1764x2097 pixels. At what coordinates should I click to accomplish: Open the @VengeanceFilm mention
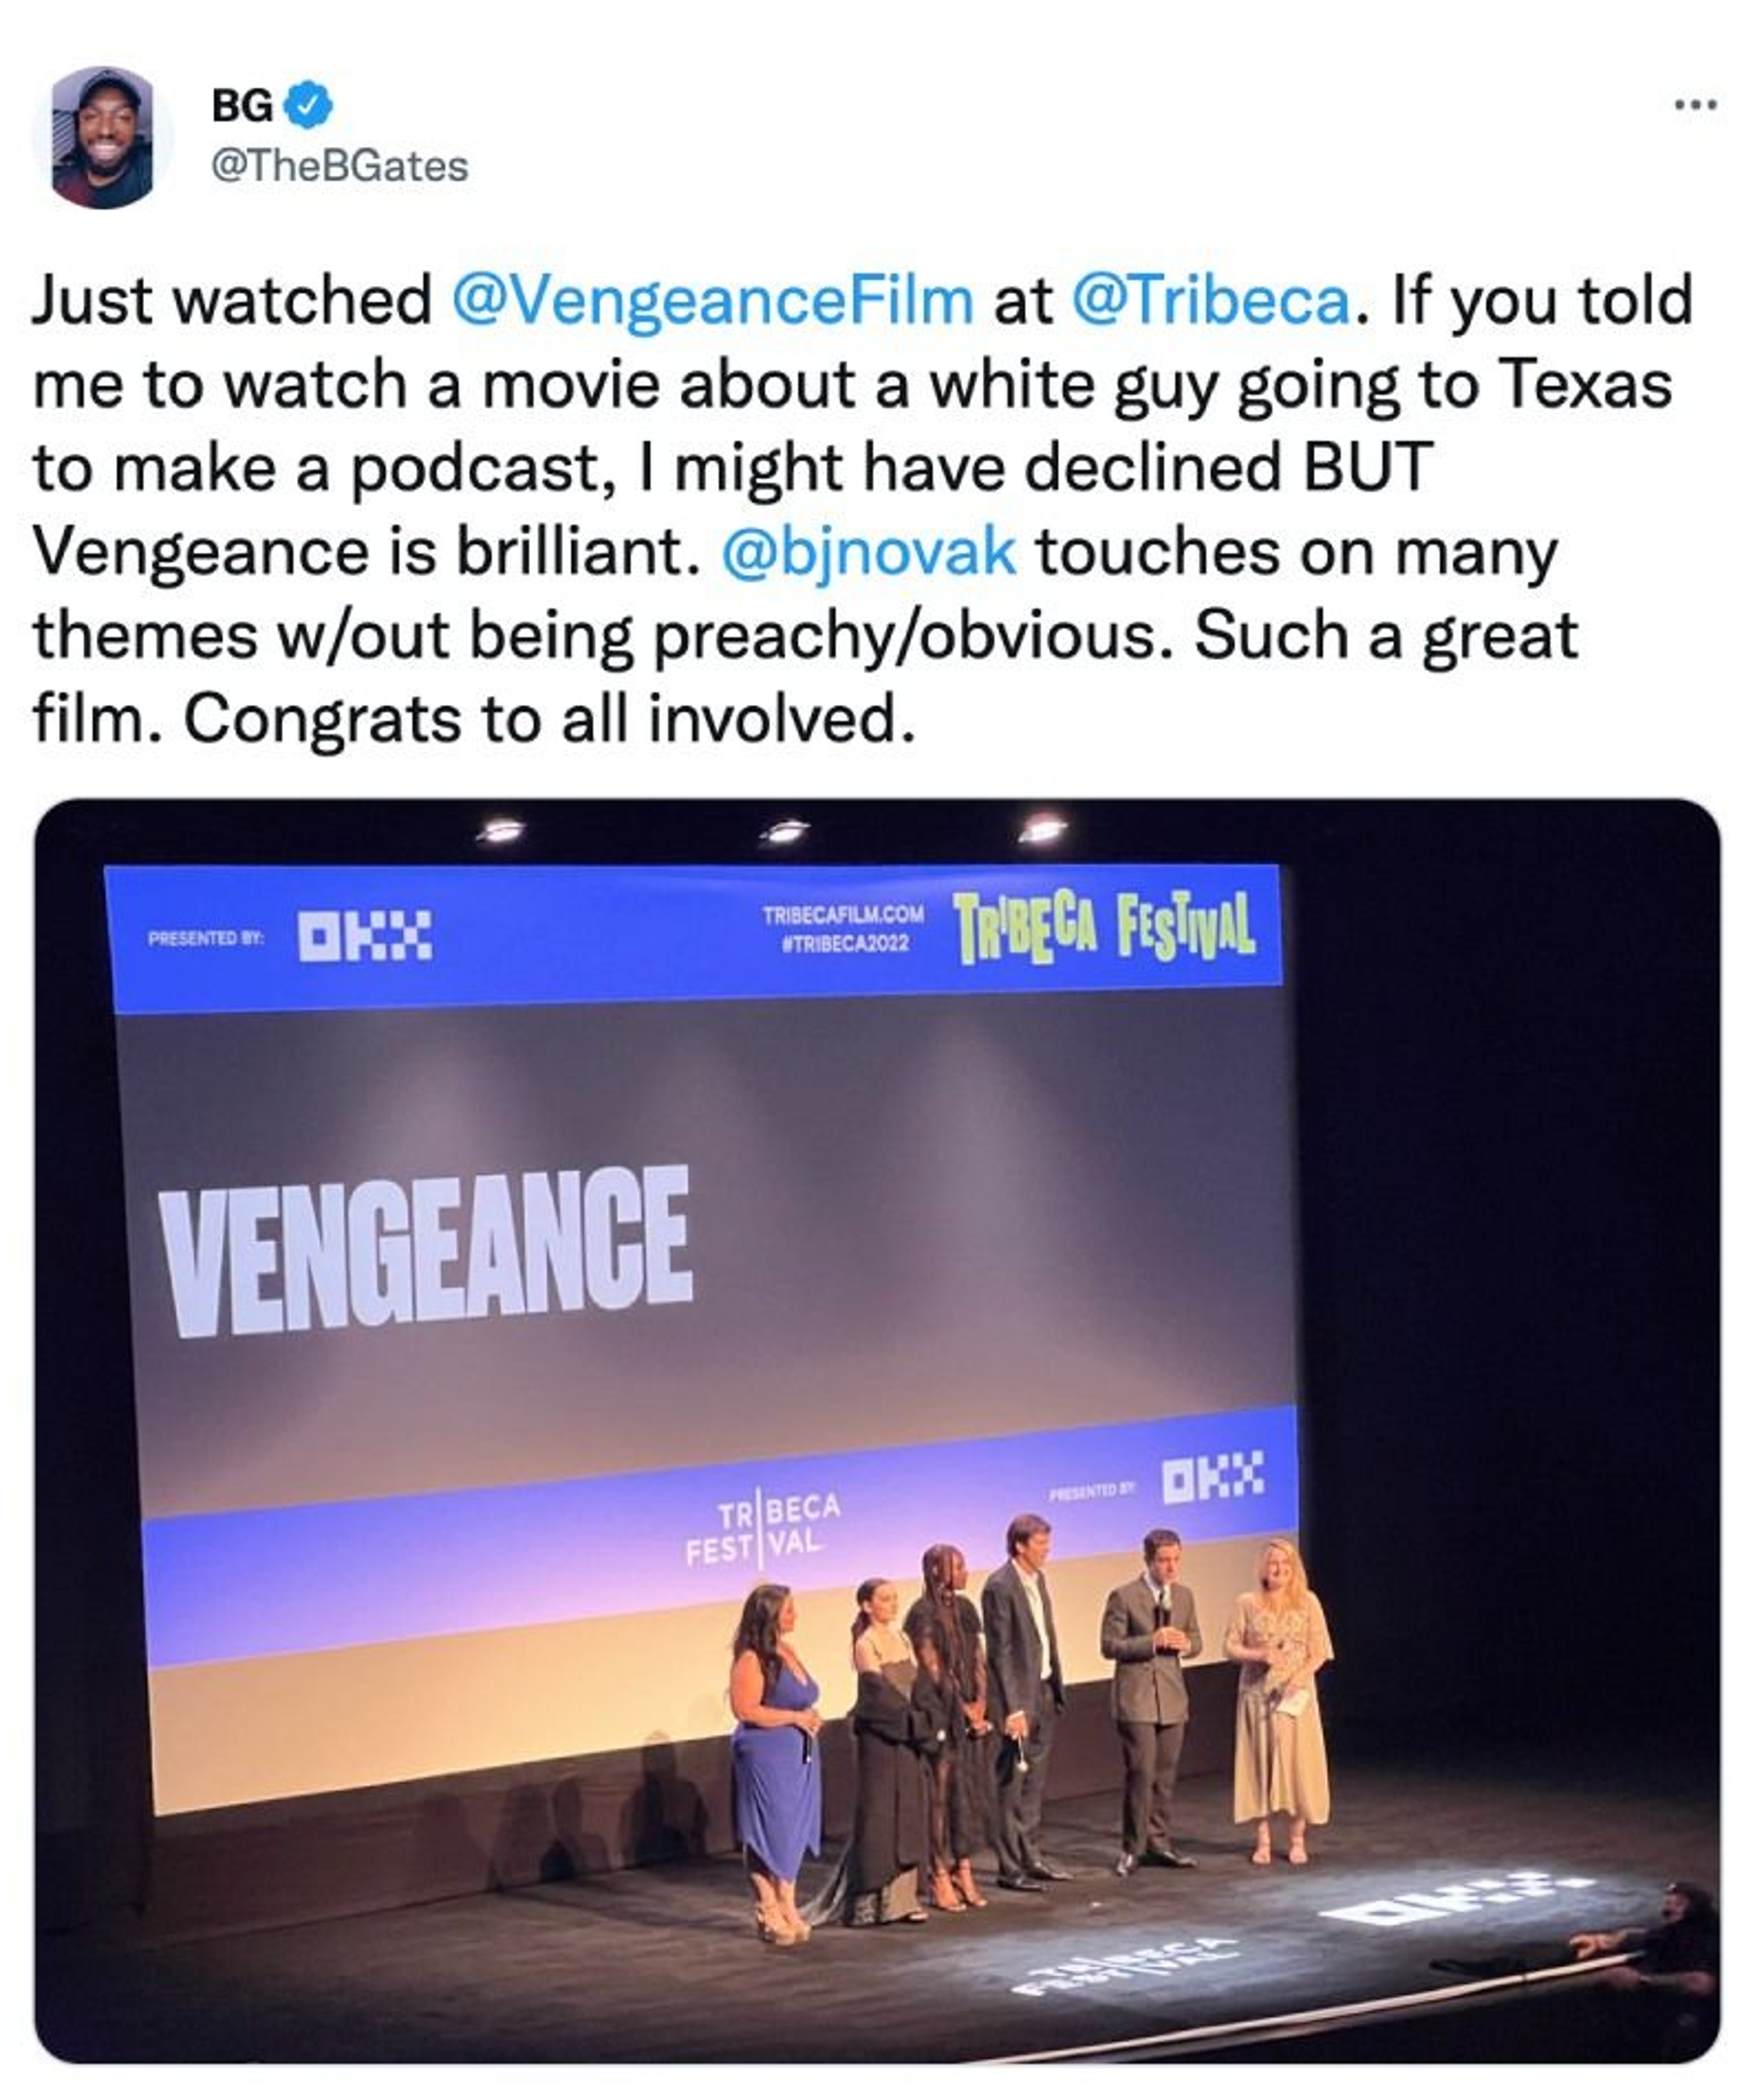pos(712,300)
